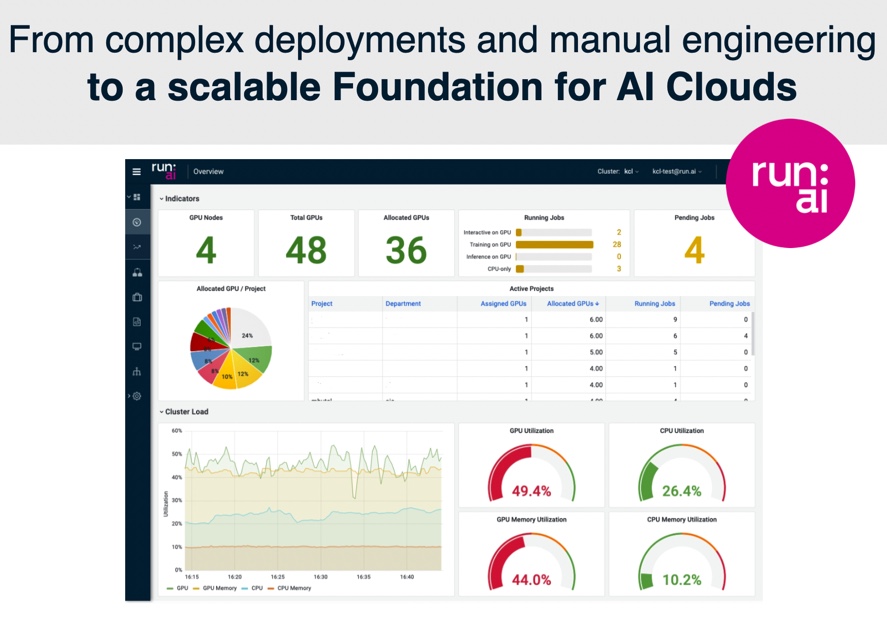Image resolution: width=887 pixels, height=625 pixels.
Task: Click the Inference on GPU label
Action: click(488, 257)
